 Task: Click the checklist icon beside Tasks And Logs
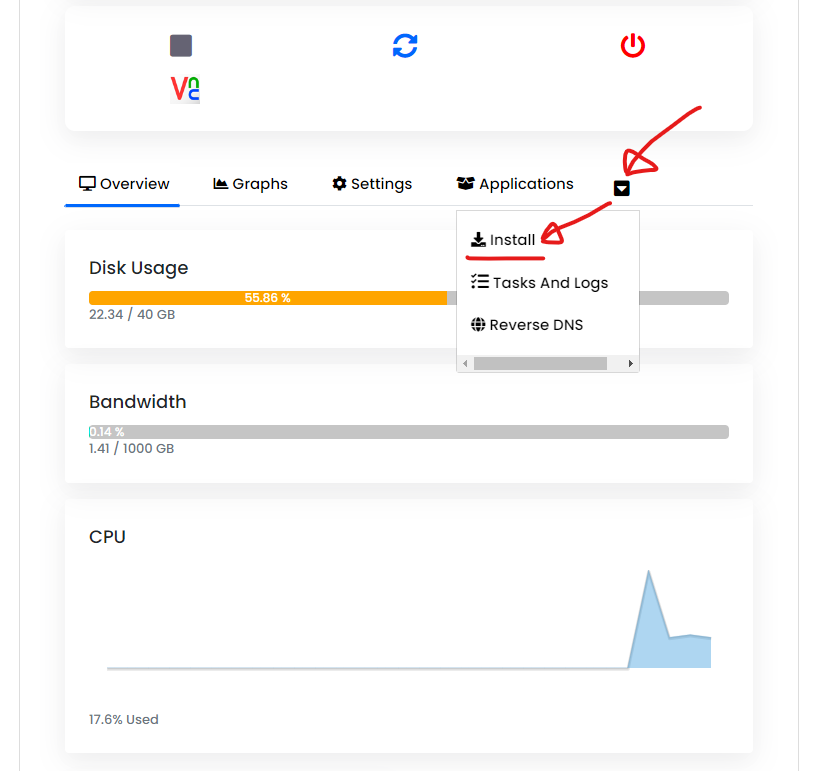(x=479, y=282)
